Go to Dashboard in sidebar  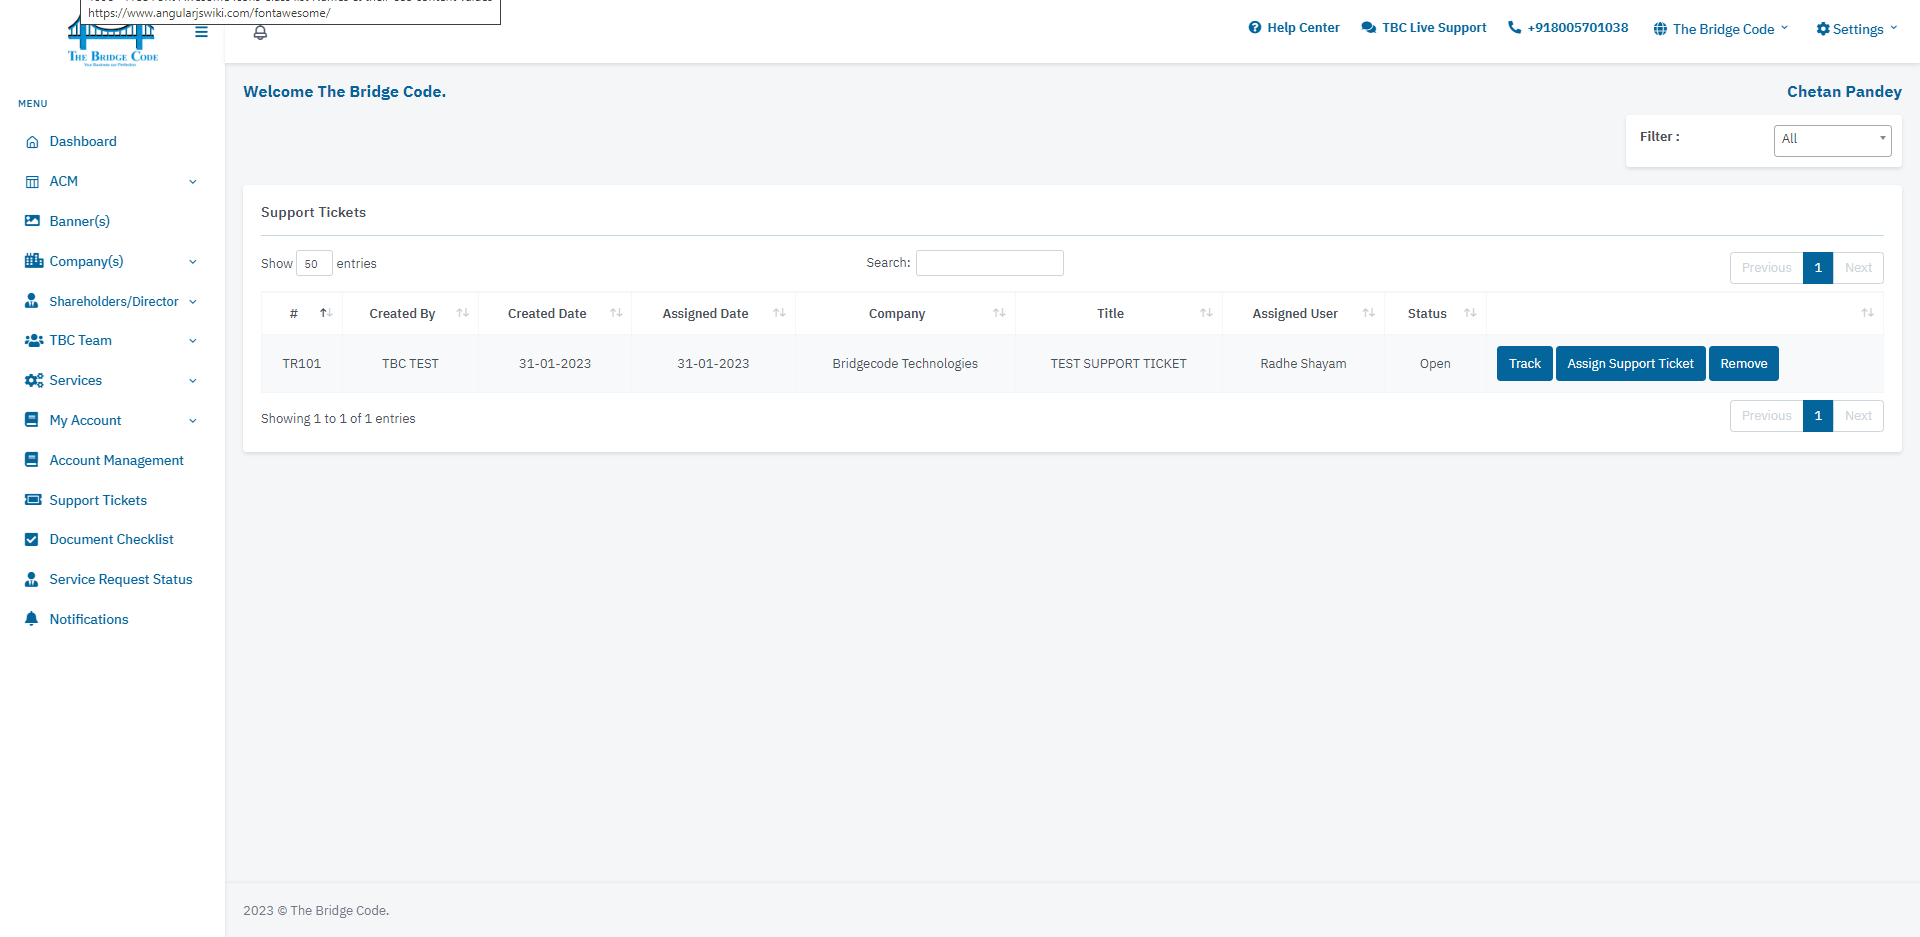coord(83,141)
